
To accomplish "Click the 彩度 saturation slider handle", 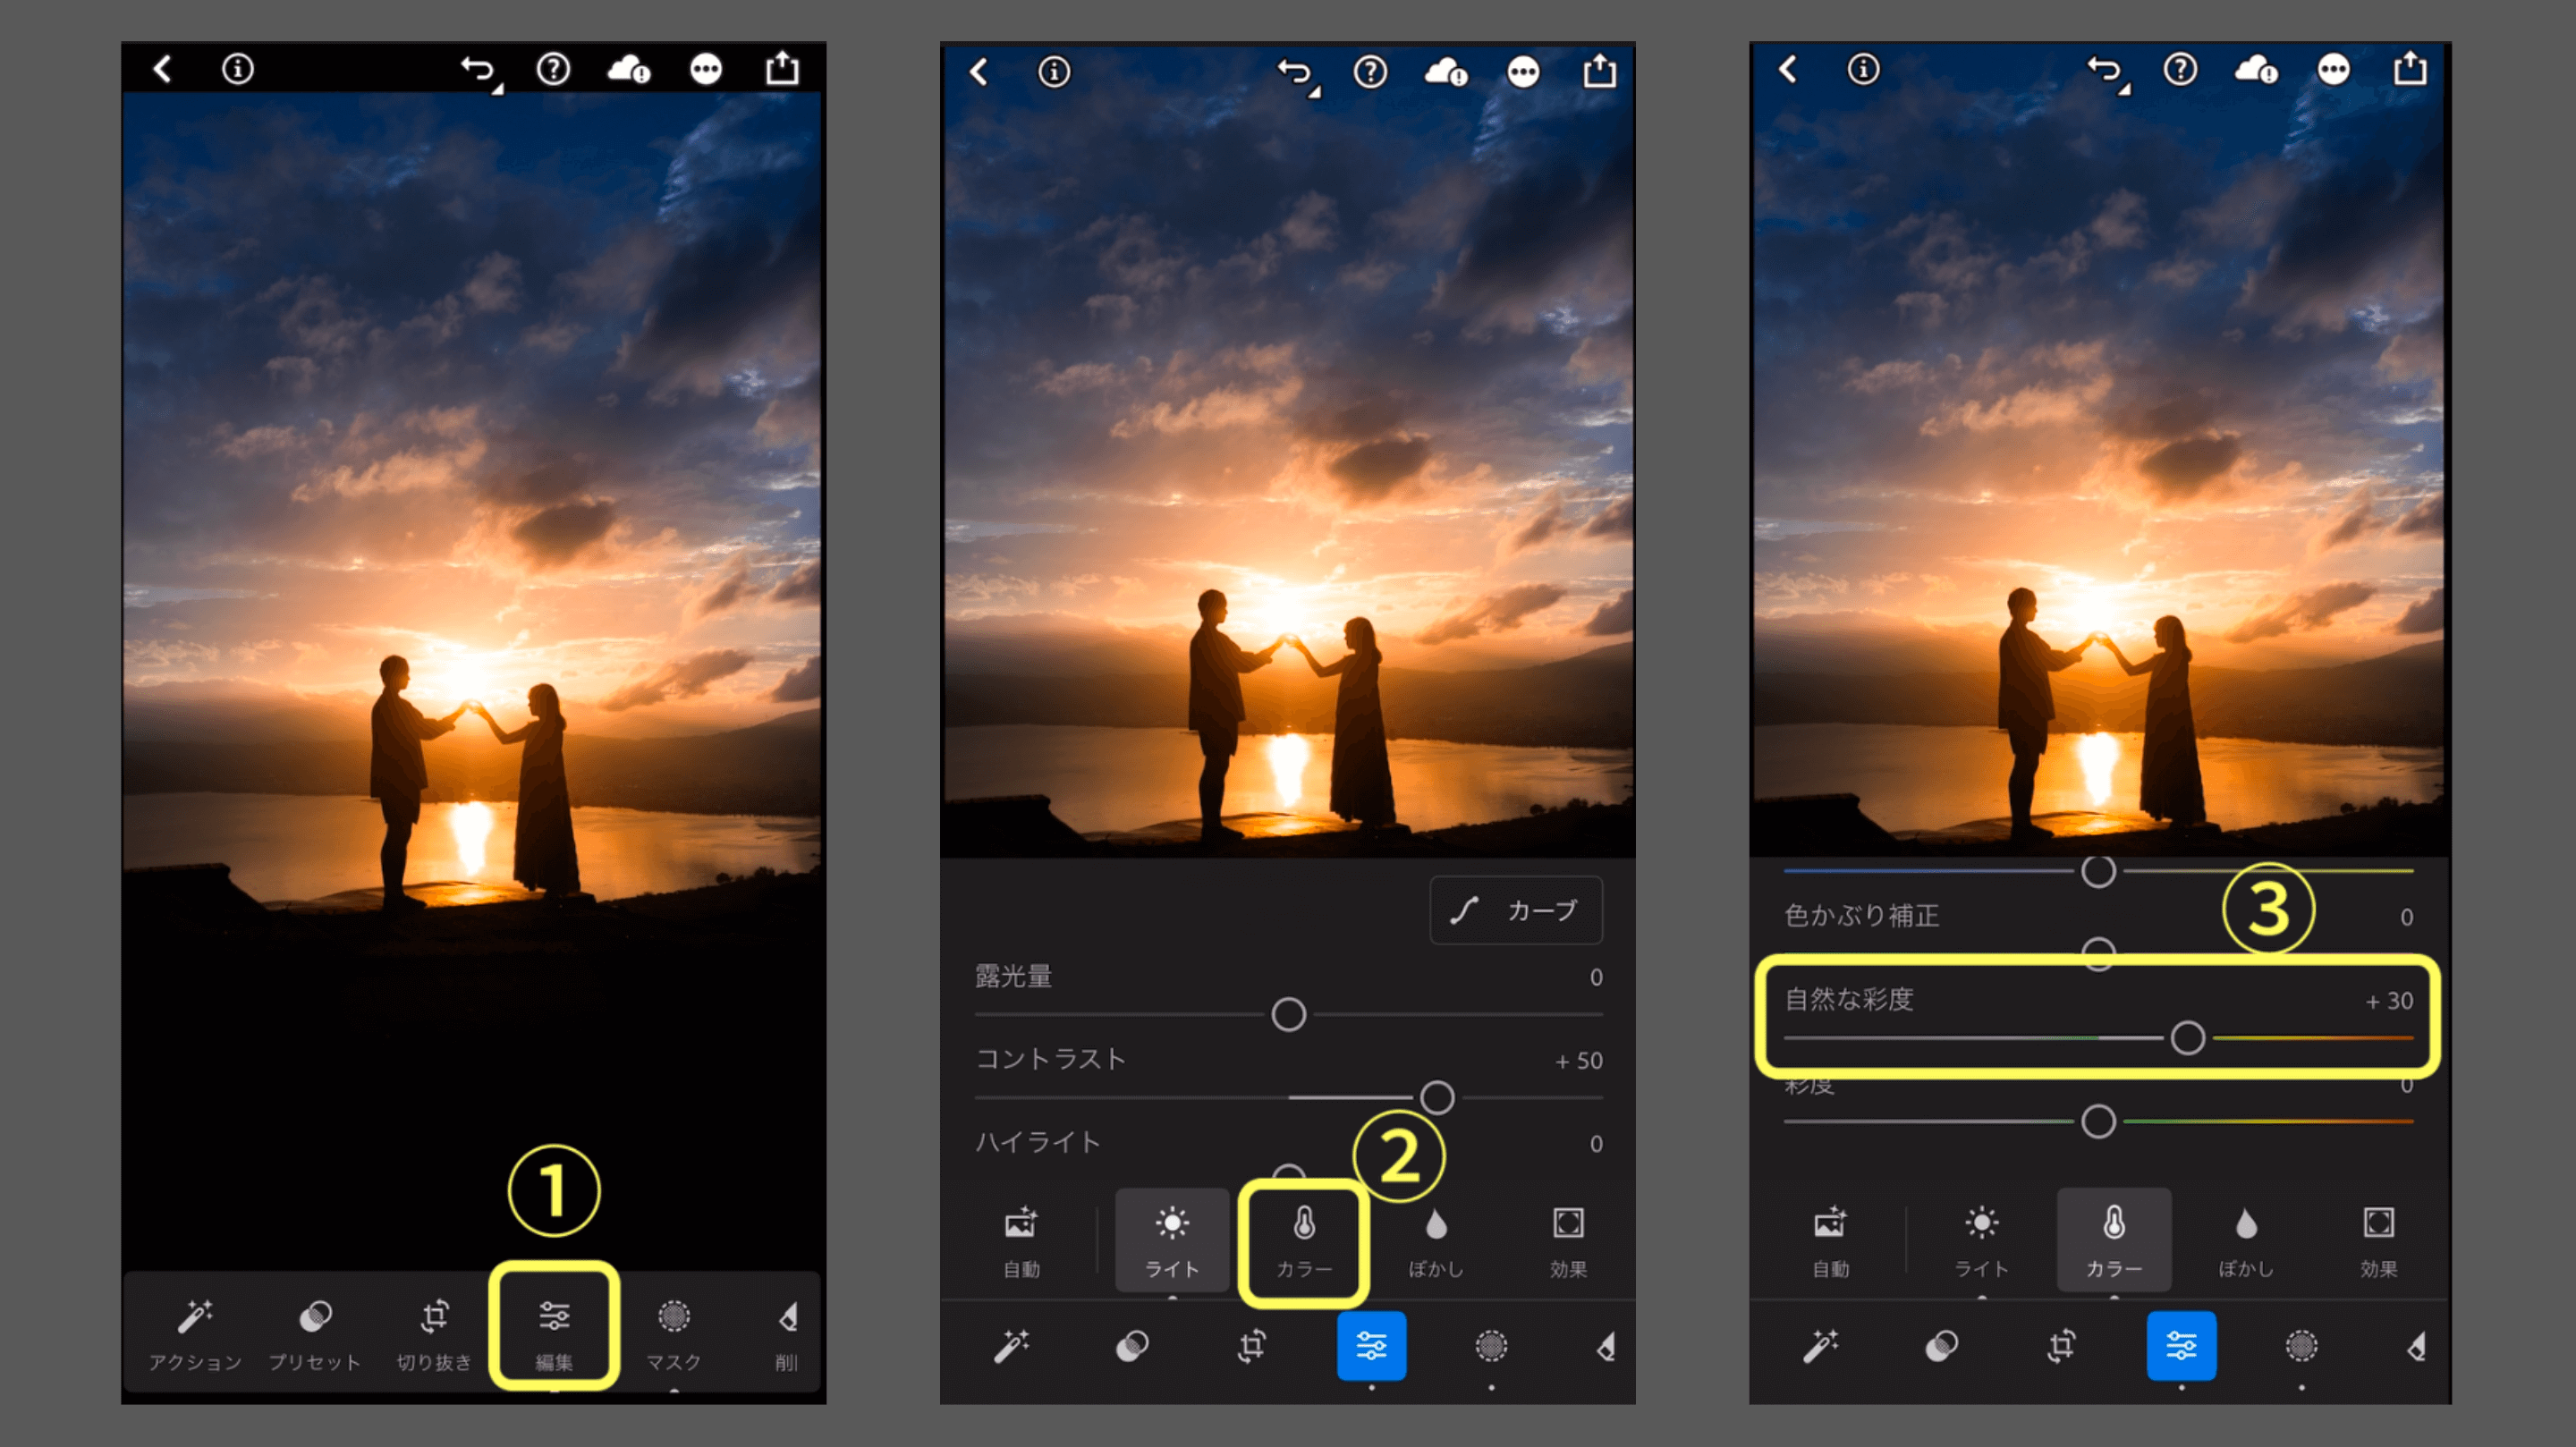I will (x=2098, y=1121).
